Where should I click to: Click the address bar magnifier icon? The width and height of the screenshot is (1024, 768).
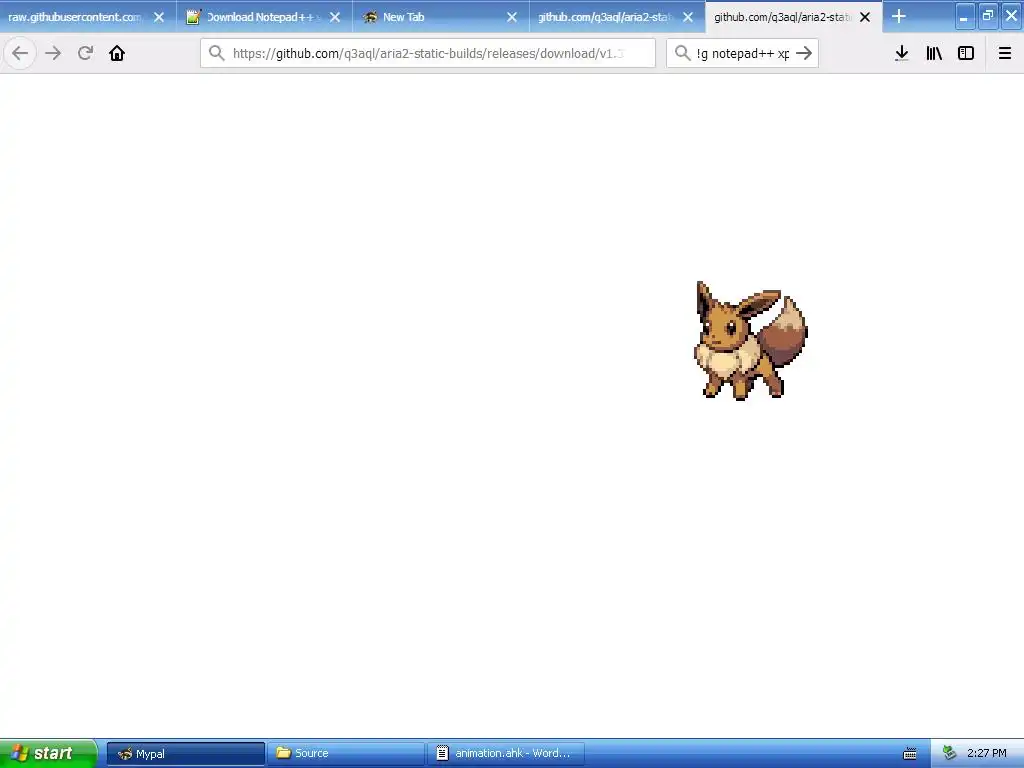coord(217,53)
